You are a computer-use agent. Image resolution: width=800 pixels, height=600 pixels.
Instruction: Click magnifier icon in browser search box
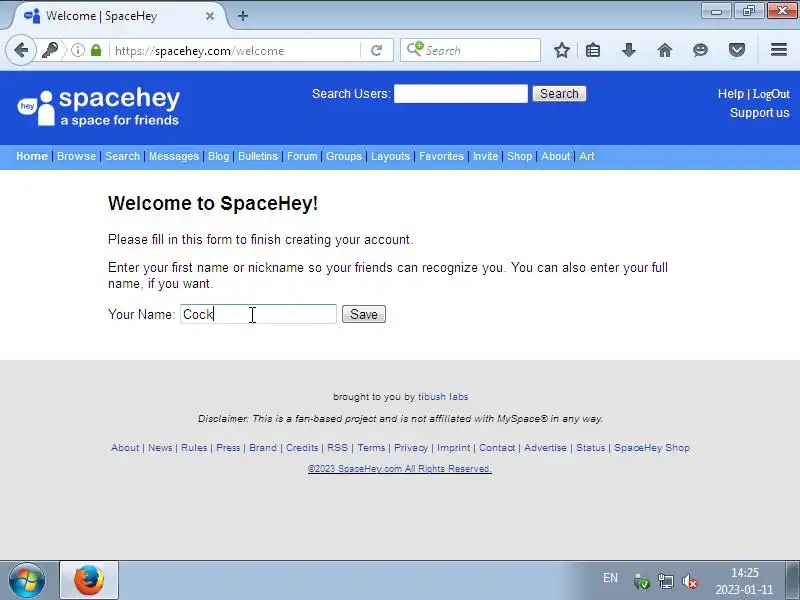pyautogui.click(x=415, y=49)
